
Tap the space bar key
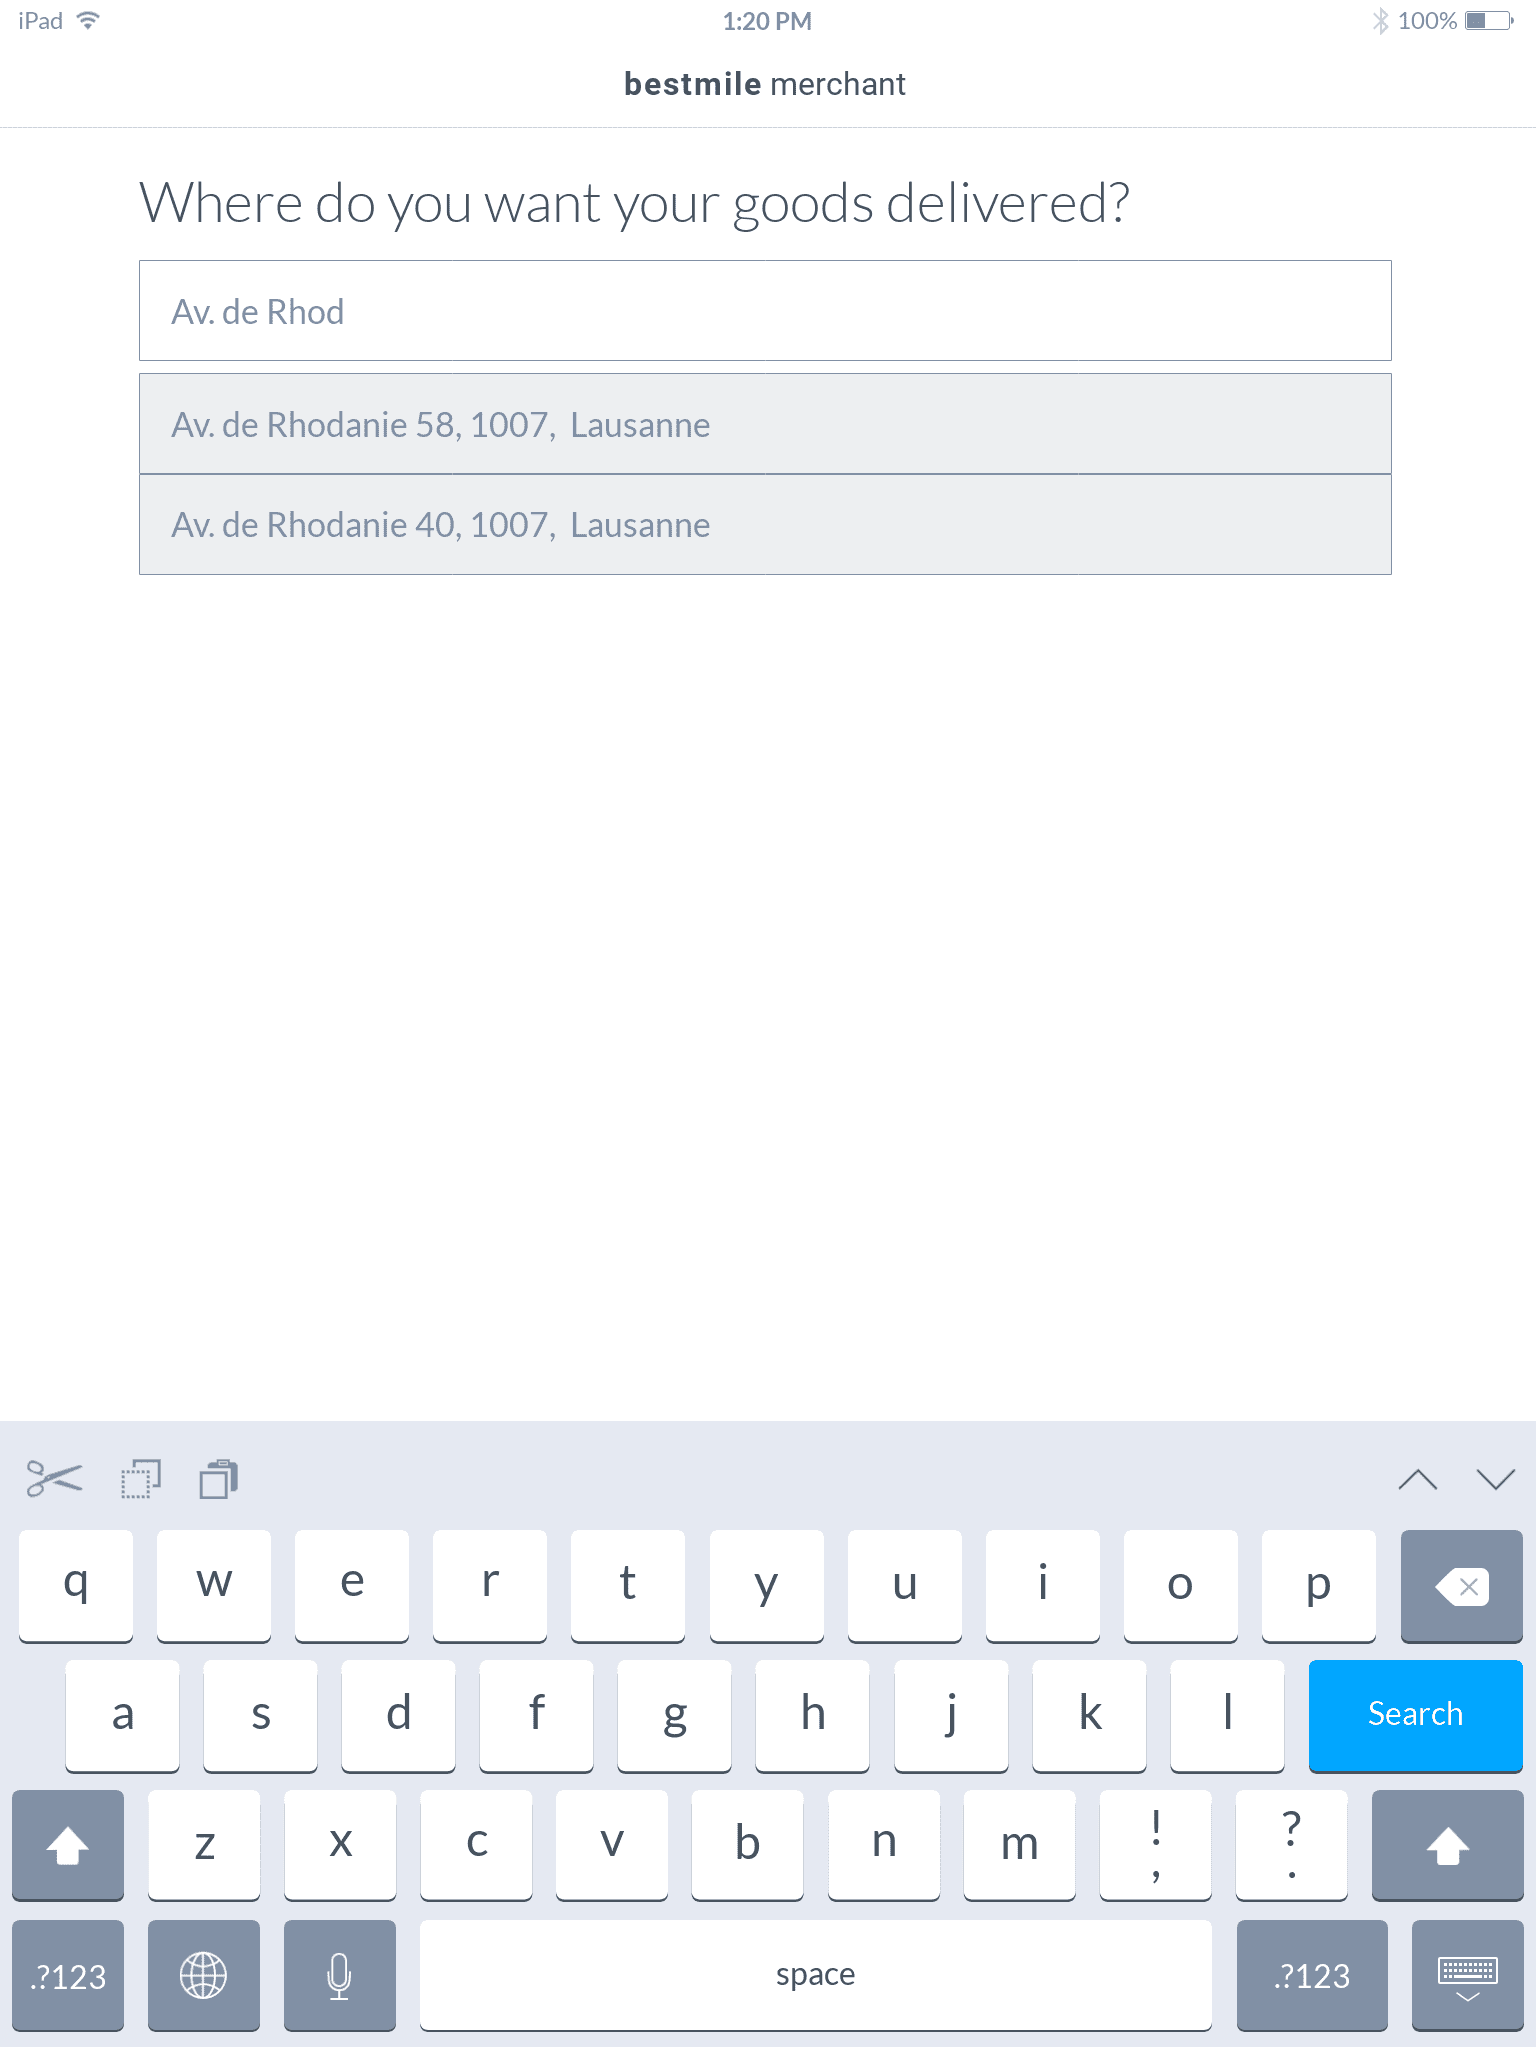(816, 1975)
